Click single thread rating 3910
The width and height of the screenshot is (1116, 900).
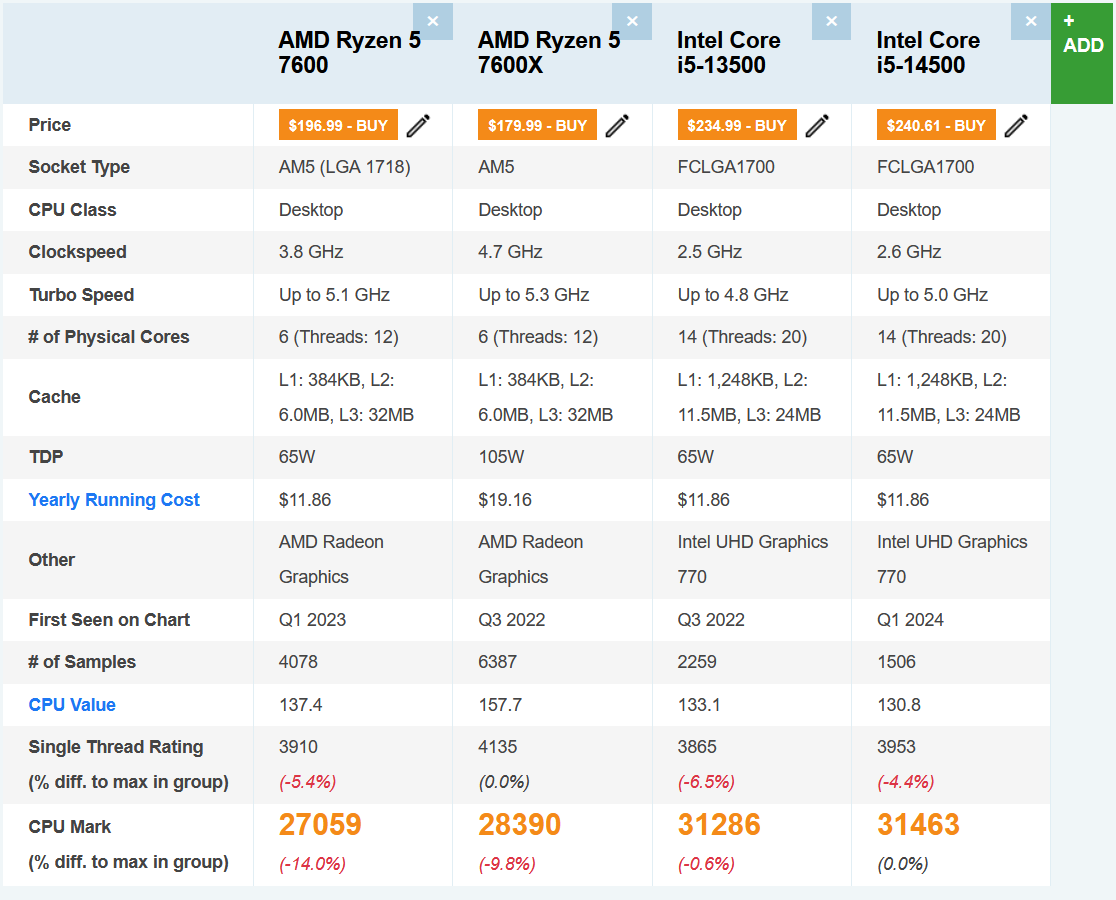[x=298, y=747]
